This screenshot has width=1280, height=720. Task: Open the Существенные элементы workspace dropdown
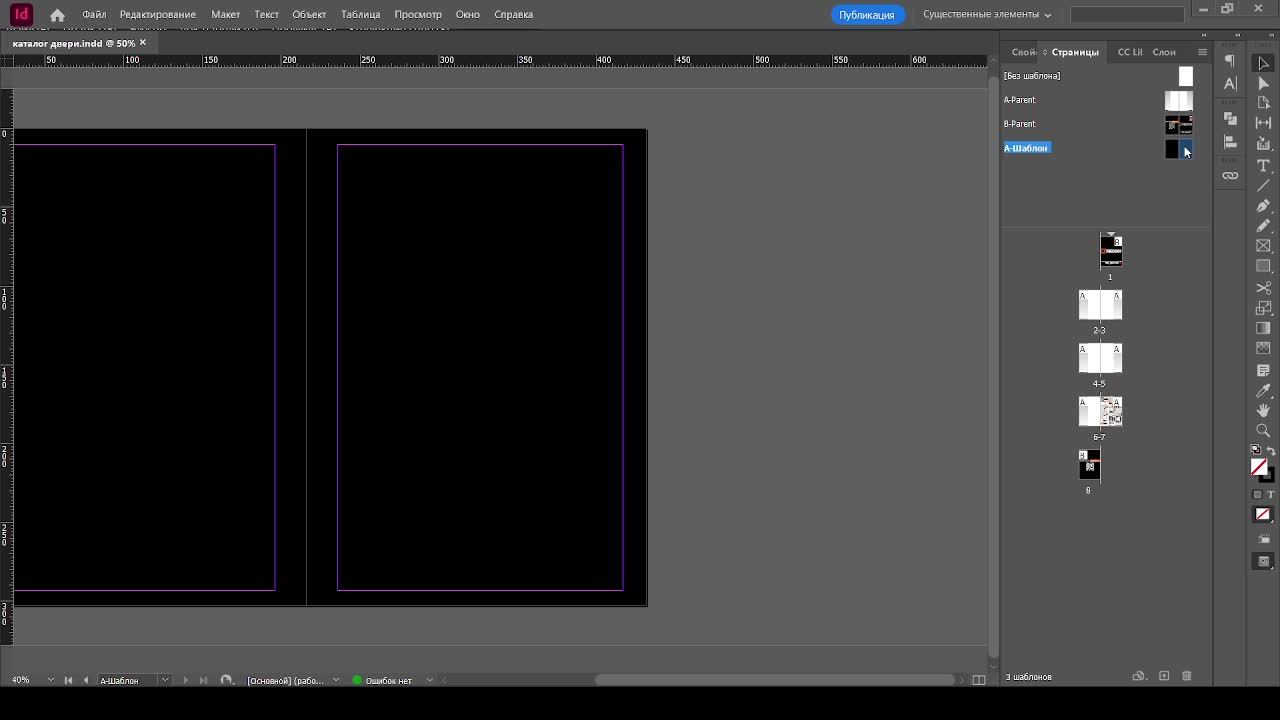pos(987,15)
